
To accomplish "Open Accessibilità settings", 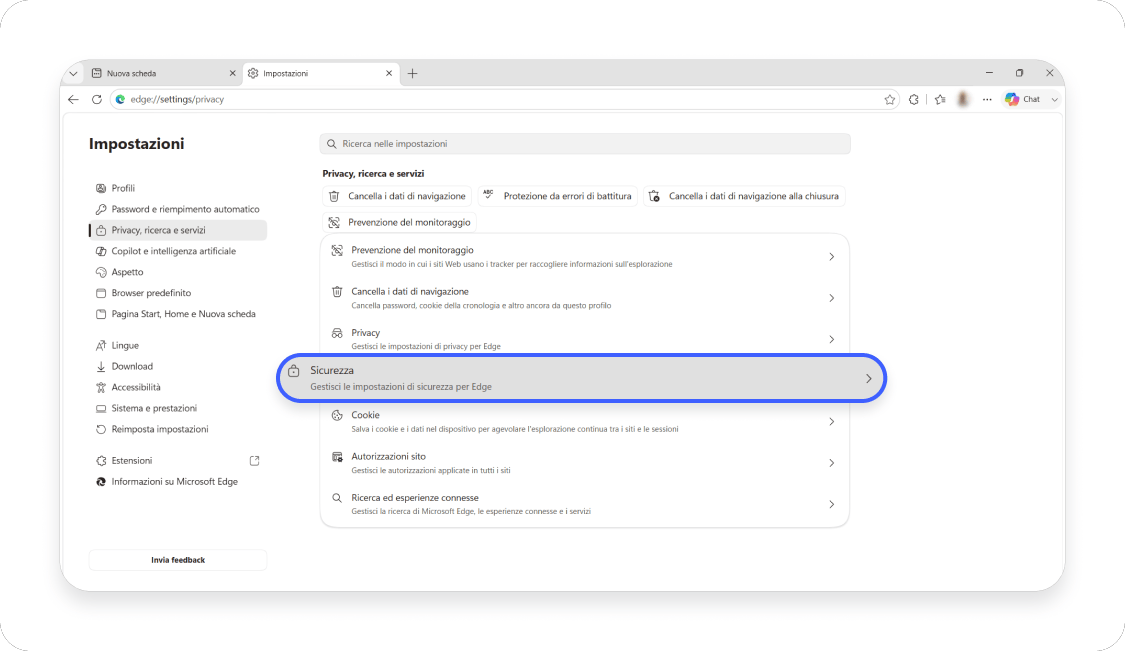I will [x=177, y=387].
